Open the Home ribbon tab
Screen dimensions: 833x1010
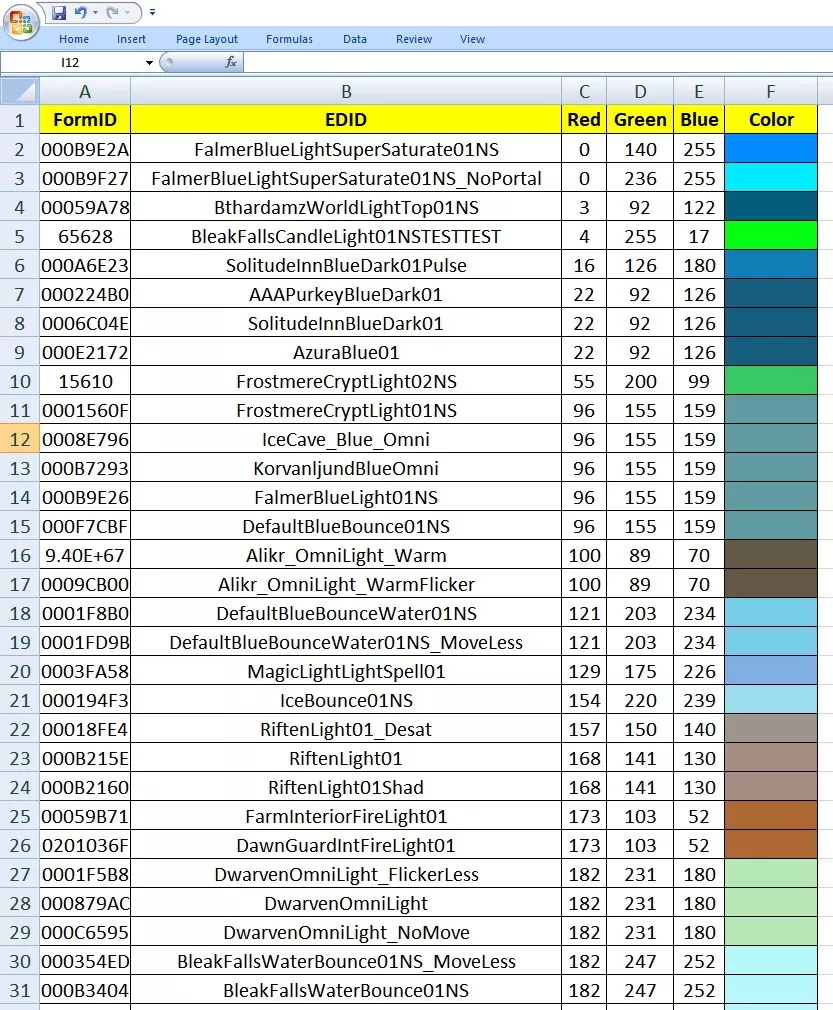point(74,39)
